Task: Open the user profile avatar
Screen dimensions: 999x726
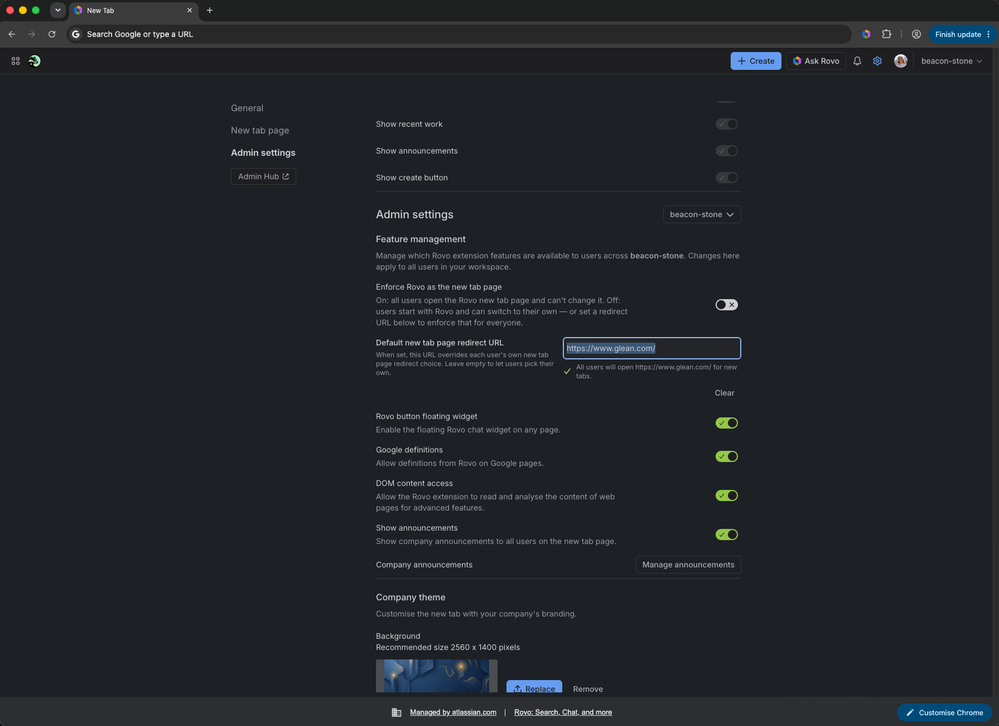Action: [x=900, y=61]
